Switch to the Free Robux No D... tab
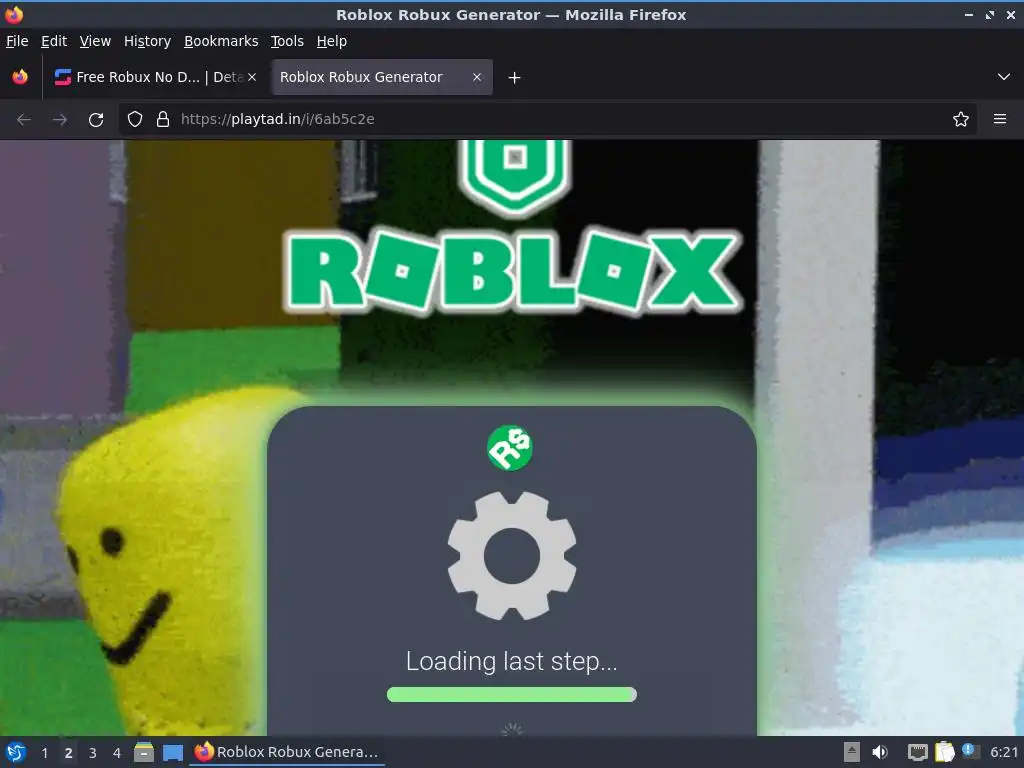This screenshot has width=1024, height=768. click(x=155, y=77)
